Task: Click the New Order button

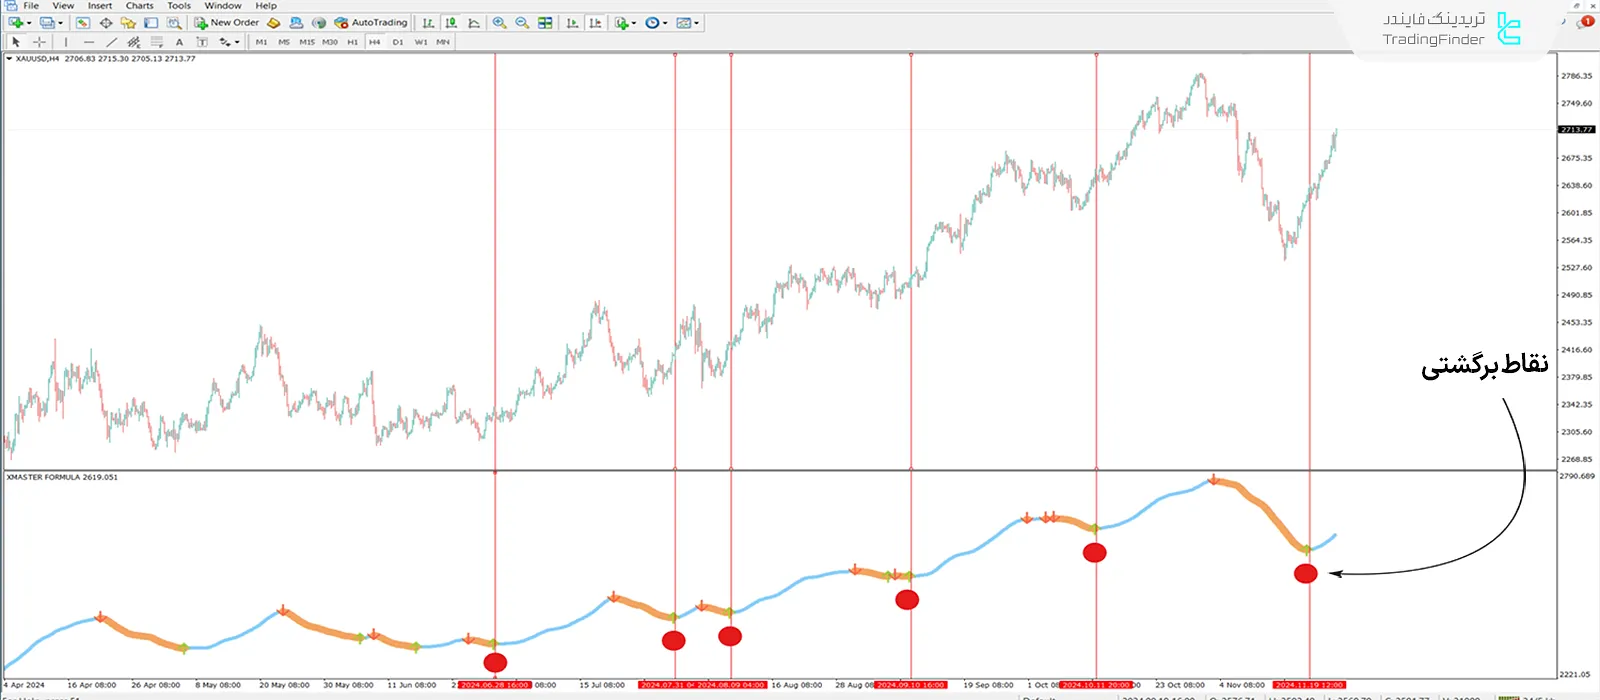Action: (227, 22)
